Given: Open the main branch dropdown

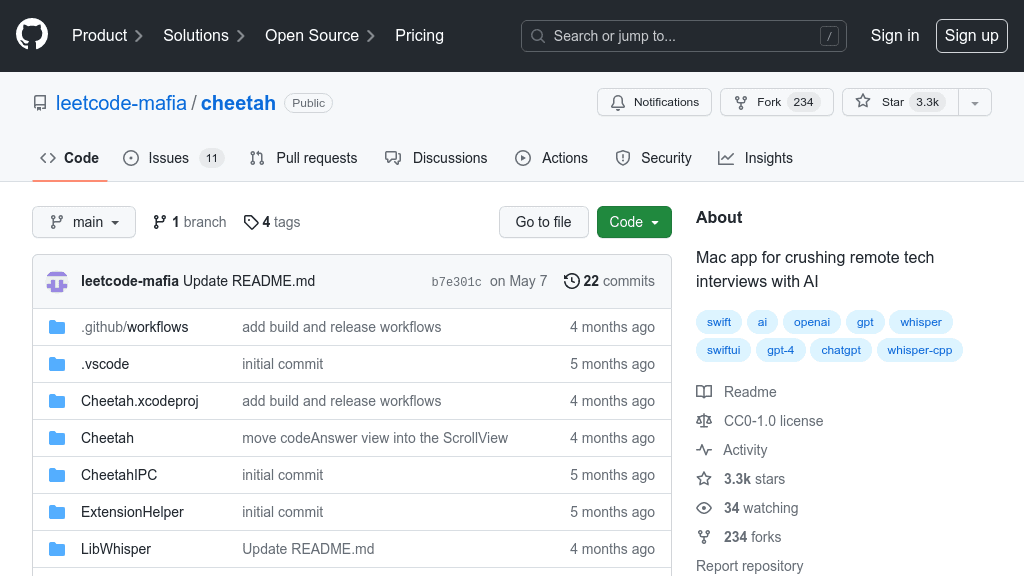Looking at the screenshot, I should [x=84, y=222].
